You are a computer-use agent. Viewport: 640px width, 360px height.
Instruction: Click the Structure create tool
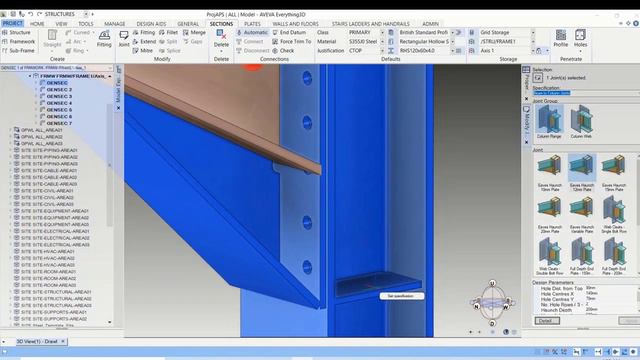tap(17, 32)
